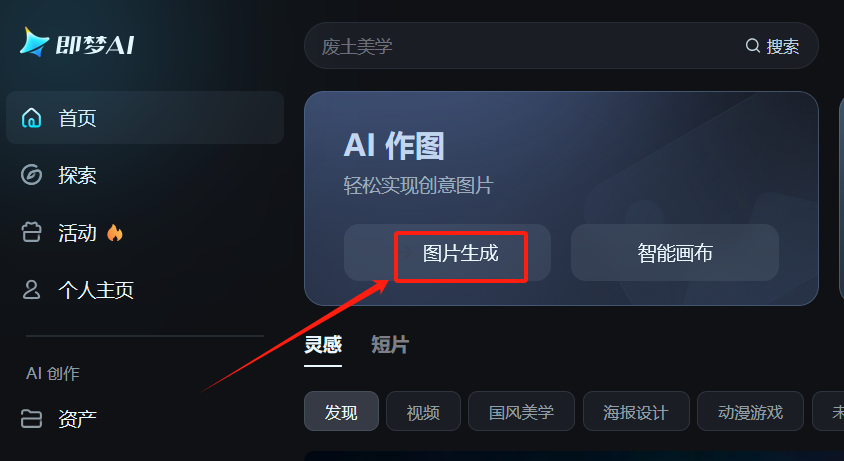Select the 视频 filter chip
Image resolution: width=844 pixels, height=461 pixels.
(x=424, y=411)
